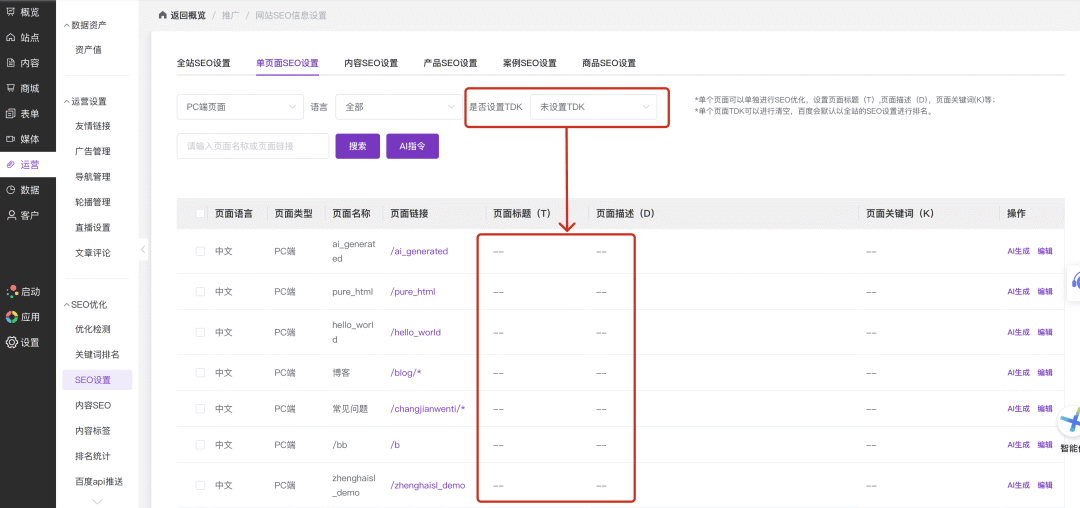
Task: Open the 概览 overview sidebar icon
Action: point(11,12)
